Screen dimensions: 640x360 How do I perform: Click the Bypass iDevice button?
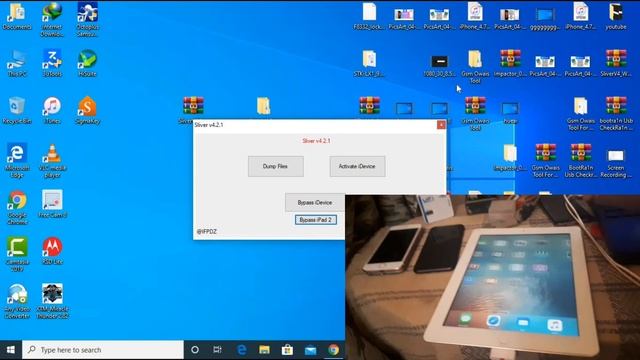[x=315, y=202]
